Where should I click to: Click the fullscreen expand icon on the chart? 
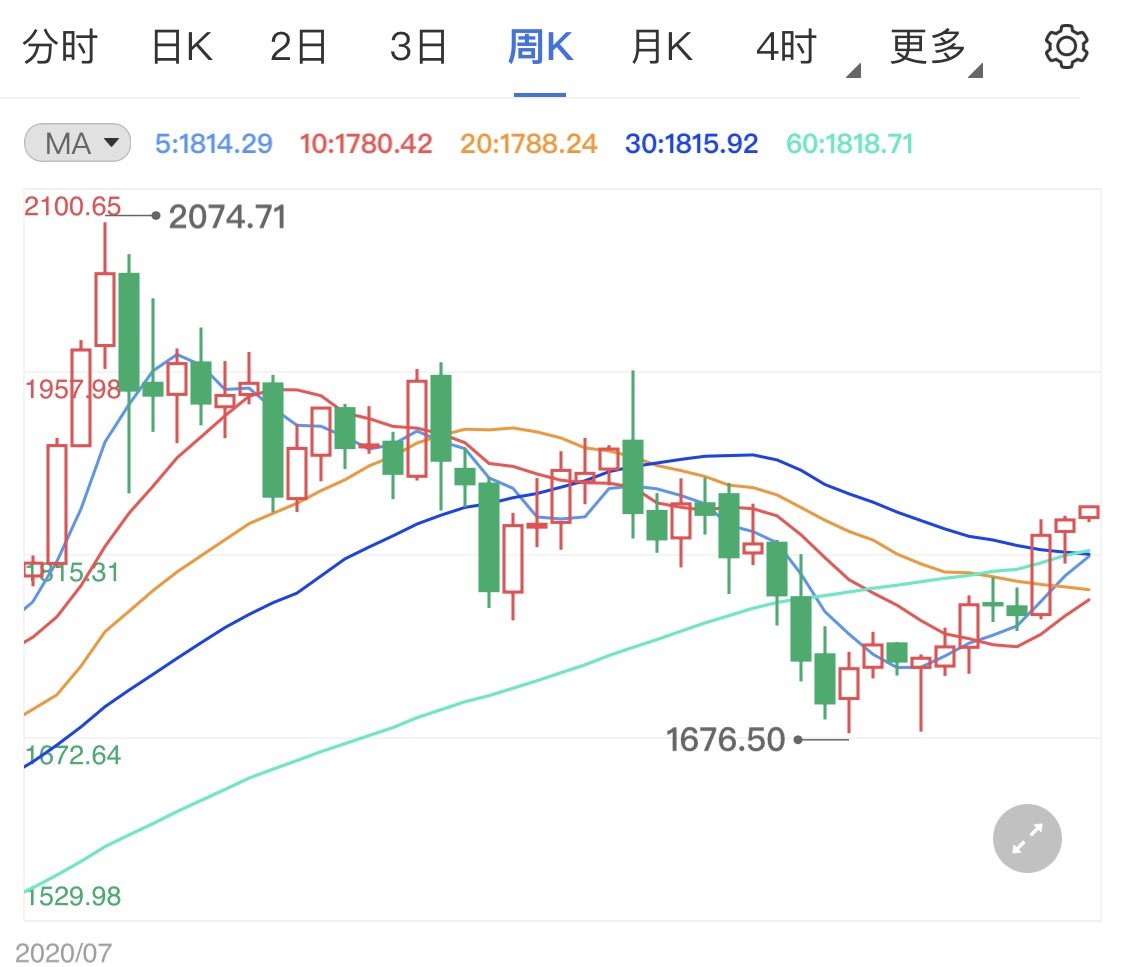1026,838
